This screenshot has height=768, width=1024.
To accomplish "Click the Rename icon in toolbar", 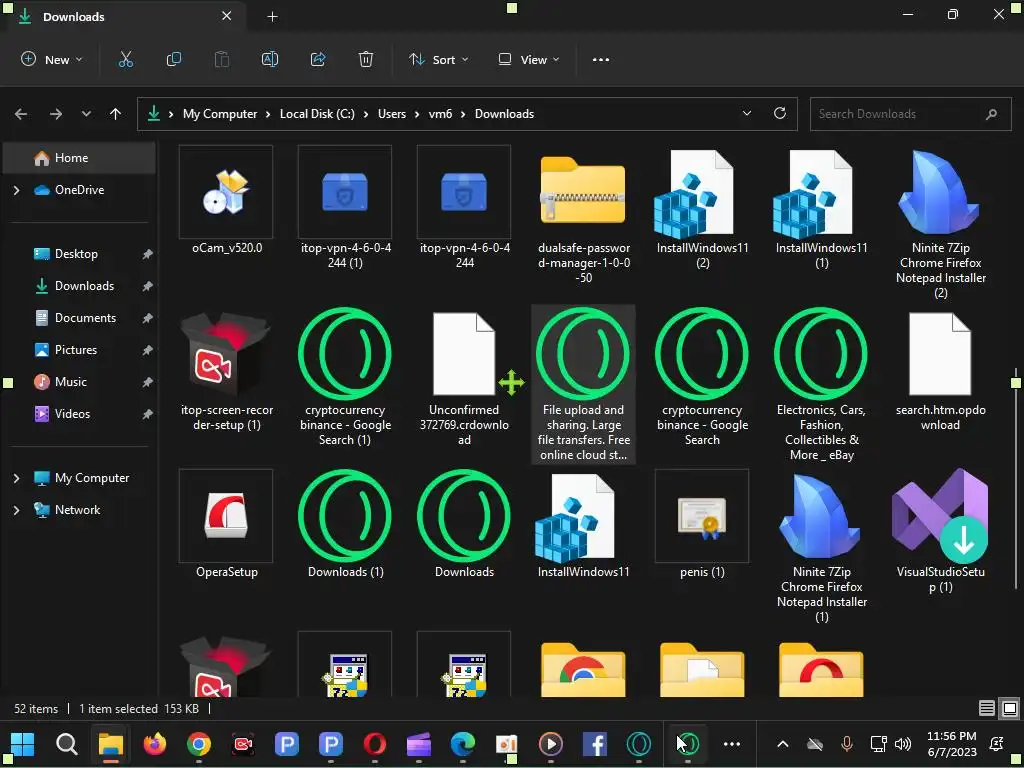I will 270,59.
